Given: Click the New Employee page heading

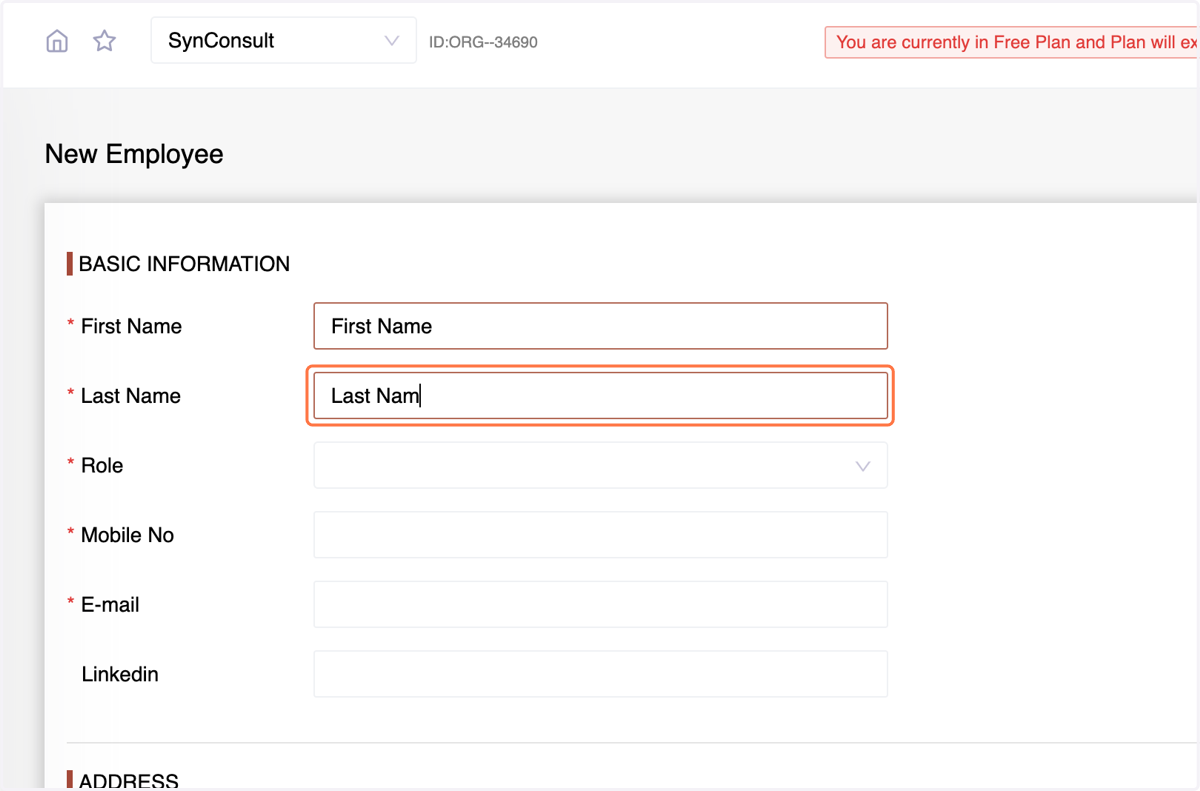Looking at the screenshot, I should (134, 154).
